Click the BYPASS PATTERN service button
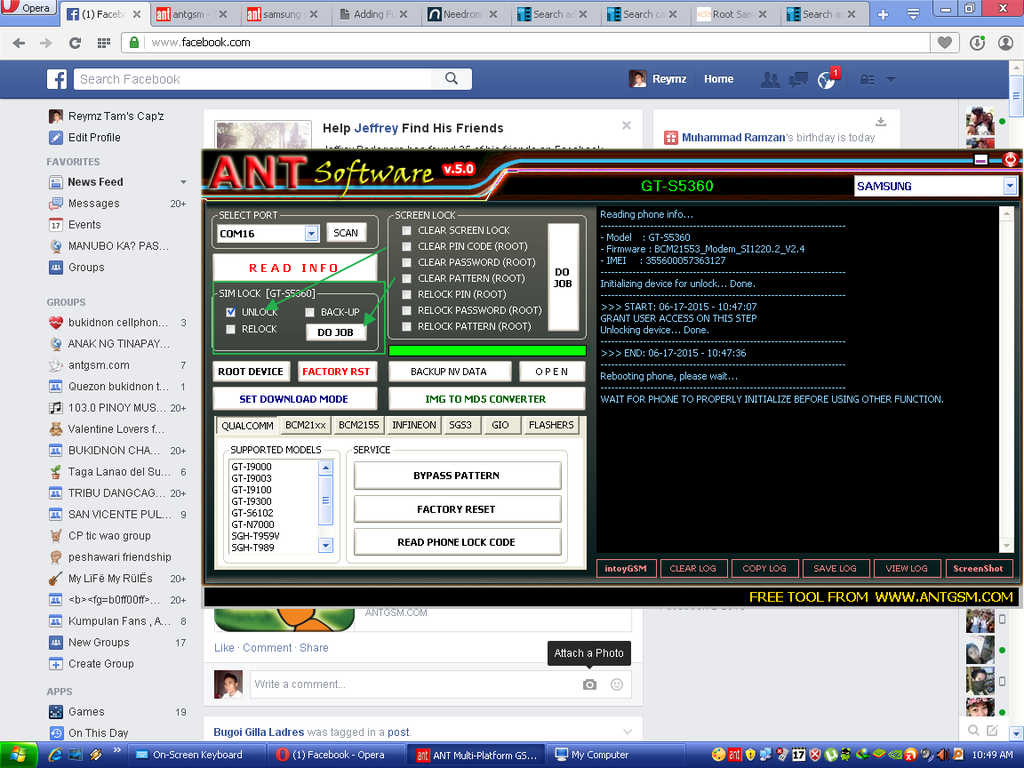 pyautogui.click(x=457, y=475)
